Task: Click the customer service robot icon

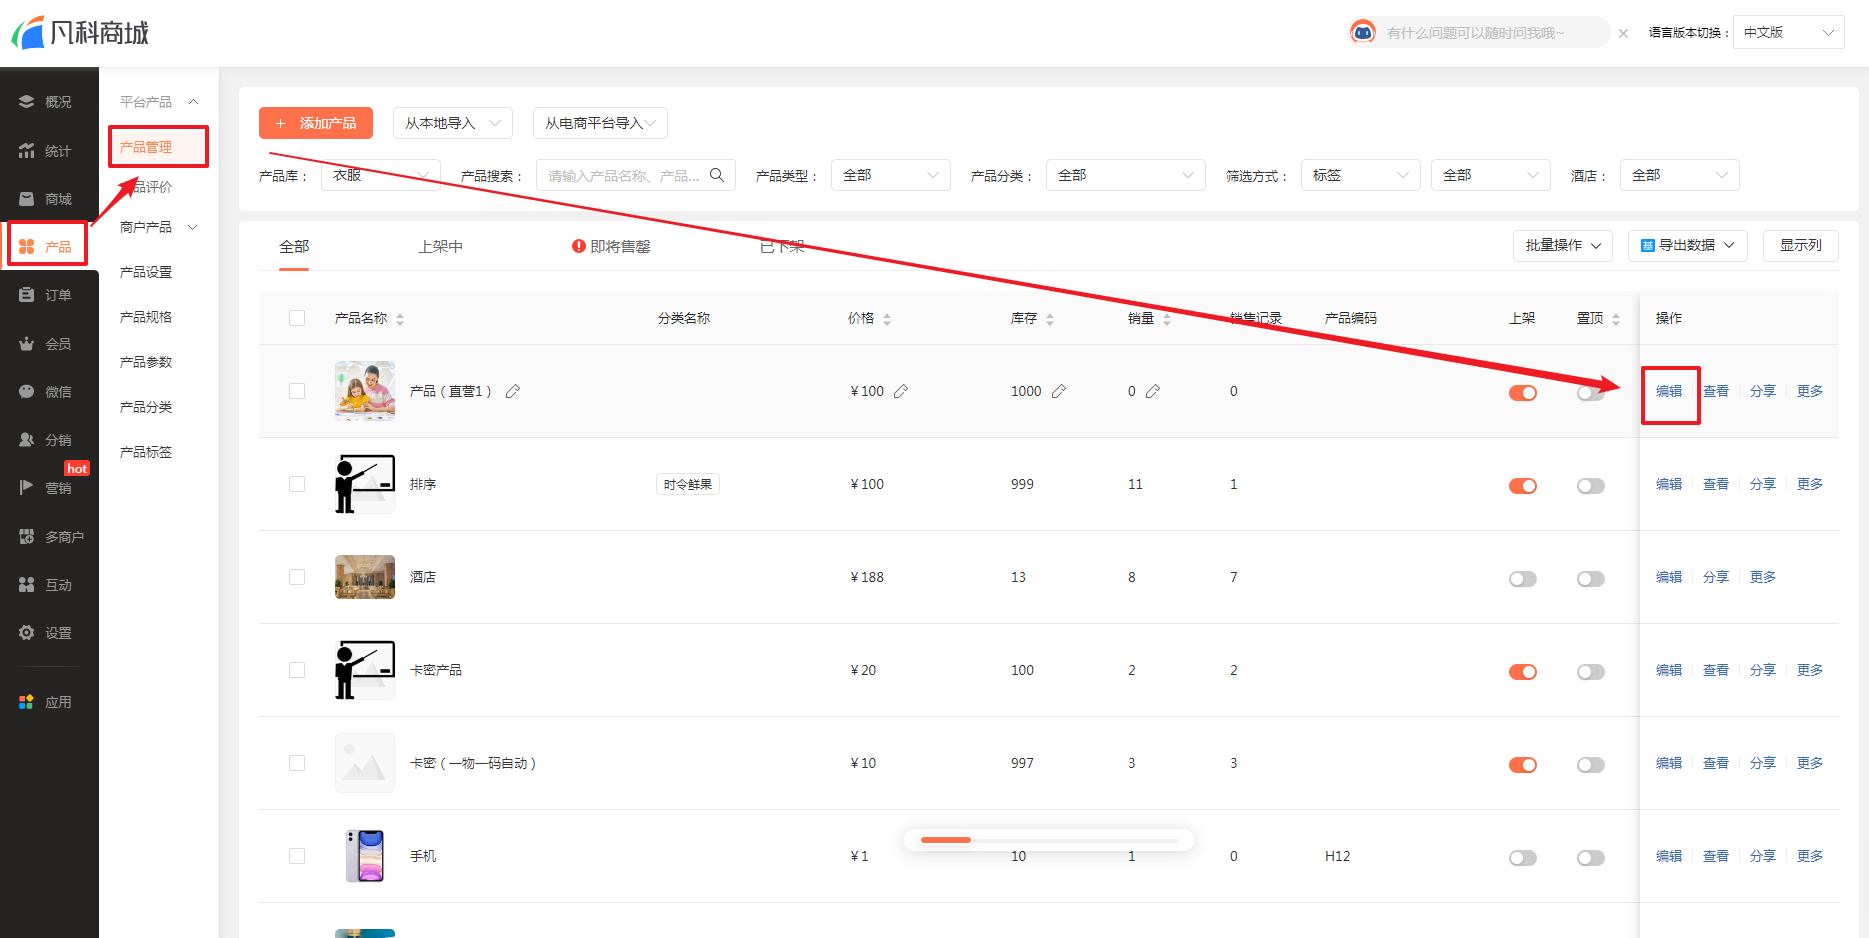Action: (x=1362, y=32)
